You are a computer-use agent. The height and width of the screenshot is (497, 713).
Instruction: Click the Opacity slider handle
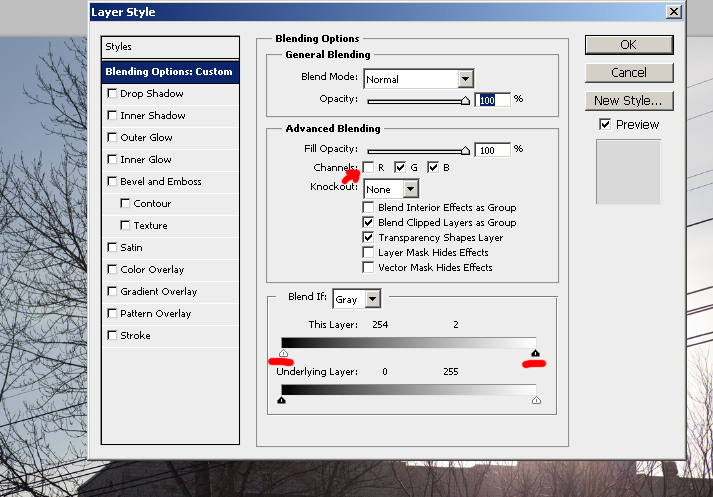[465, 100]
